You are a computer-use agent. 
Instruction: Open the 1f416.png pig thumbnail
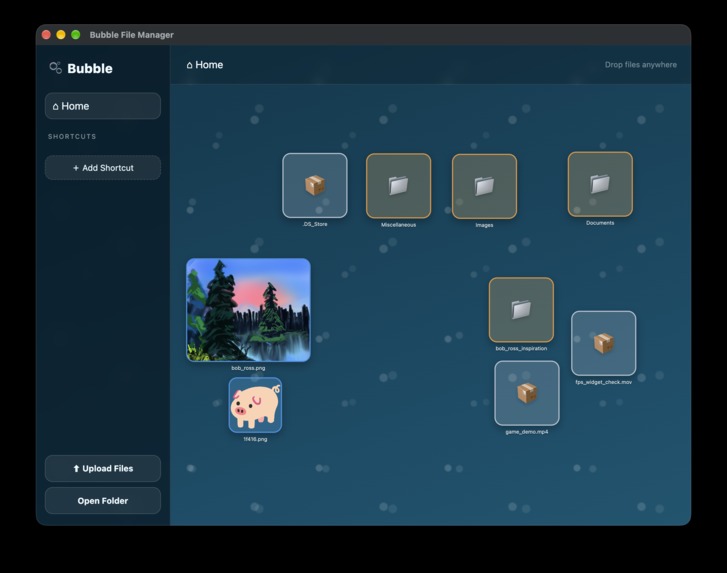click(255, 405)
